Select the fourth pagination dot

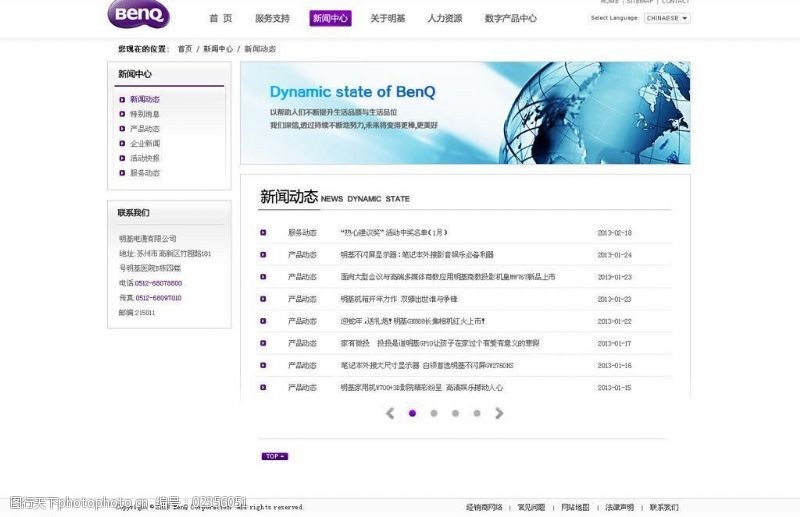(x=477, y=413)
